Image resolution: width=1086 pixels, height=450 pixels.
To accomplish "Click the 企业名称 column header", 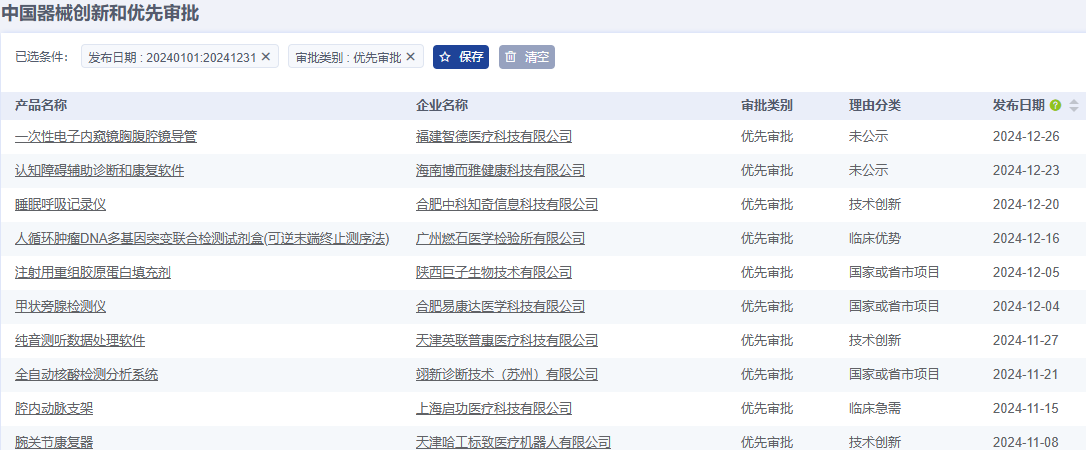I will click(442, 106).
